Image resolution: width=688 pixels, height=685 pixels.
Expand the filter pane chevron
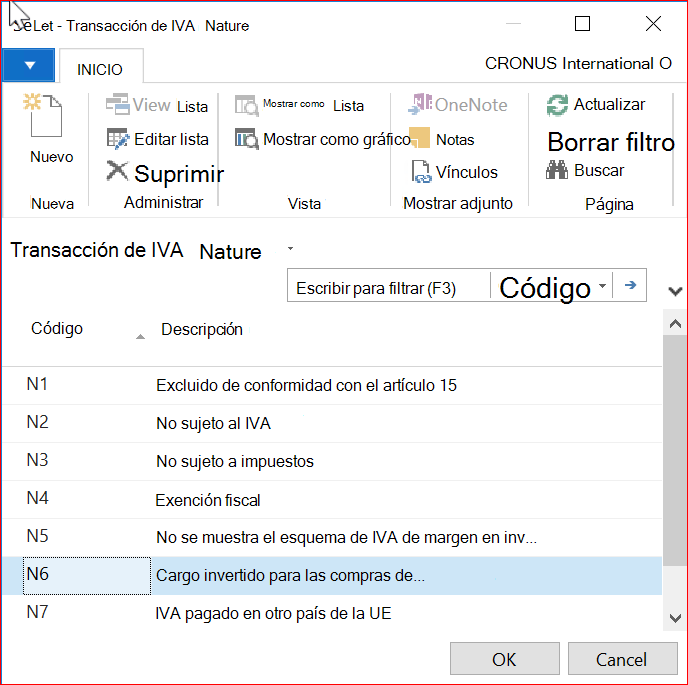click(675, 291)
